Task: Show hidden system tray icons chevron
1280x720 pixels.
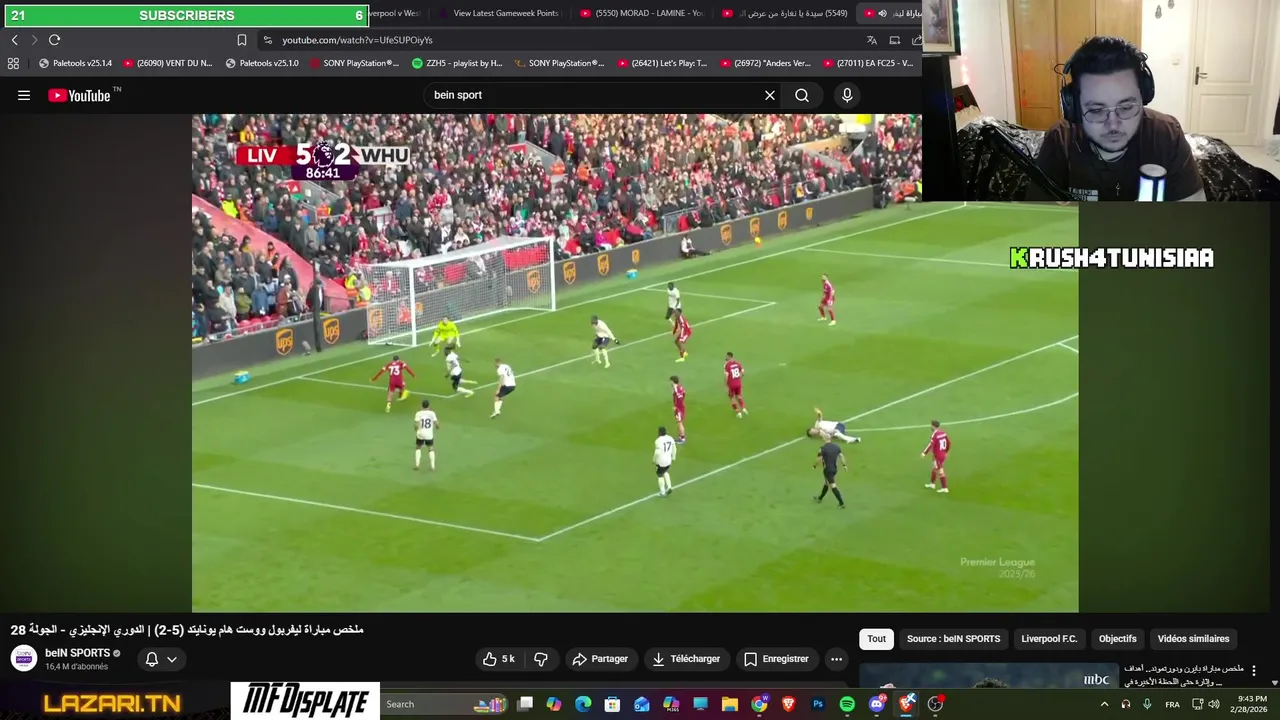Action: (1104, 704)
